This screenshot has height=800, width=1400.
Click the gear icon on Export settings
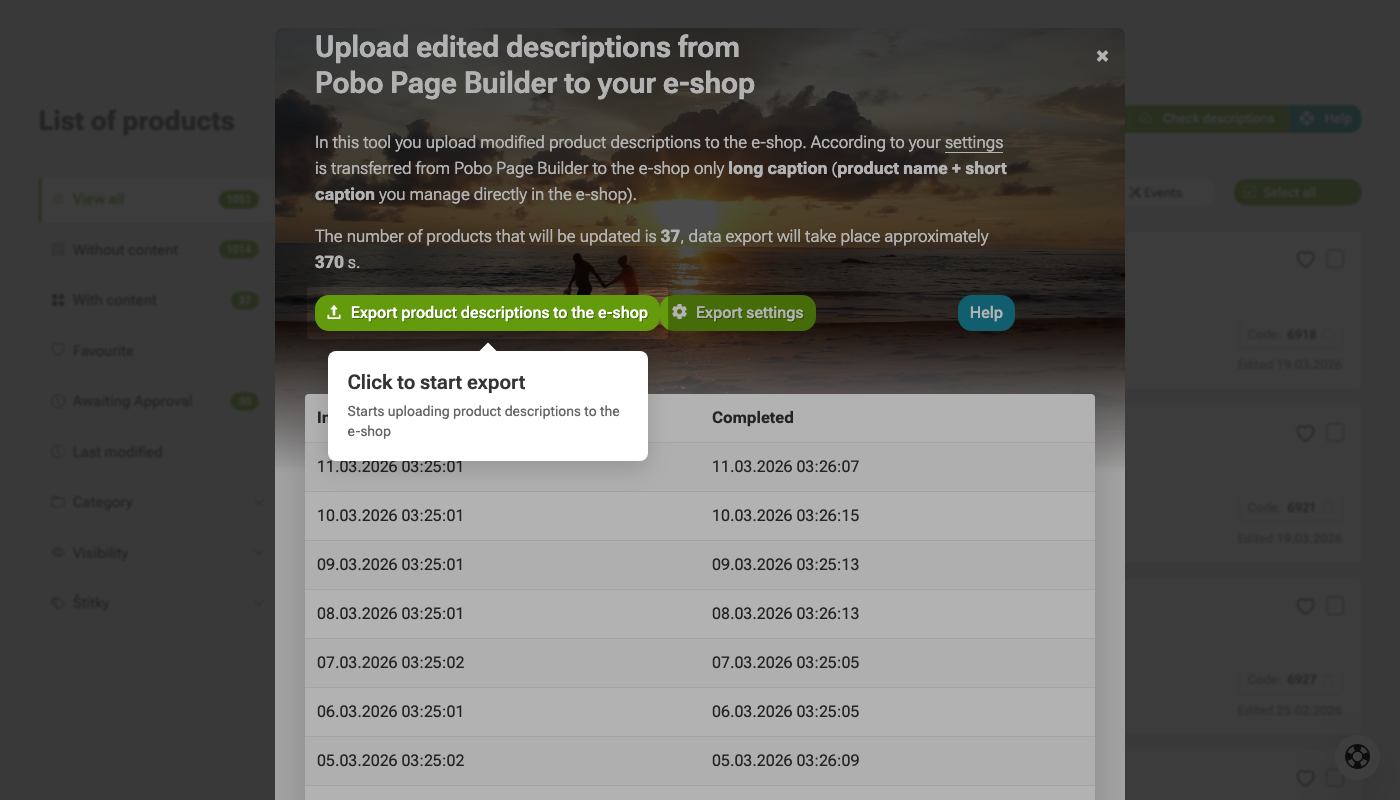(x=680, y=312)
